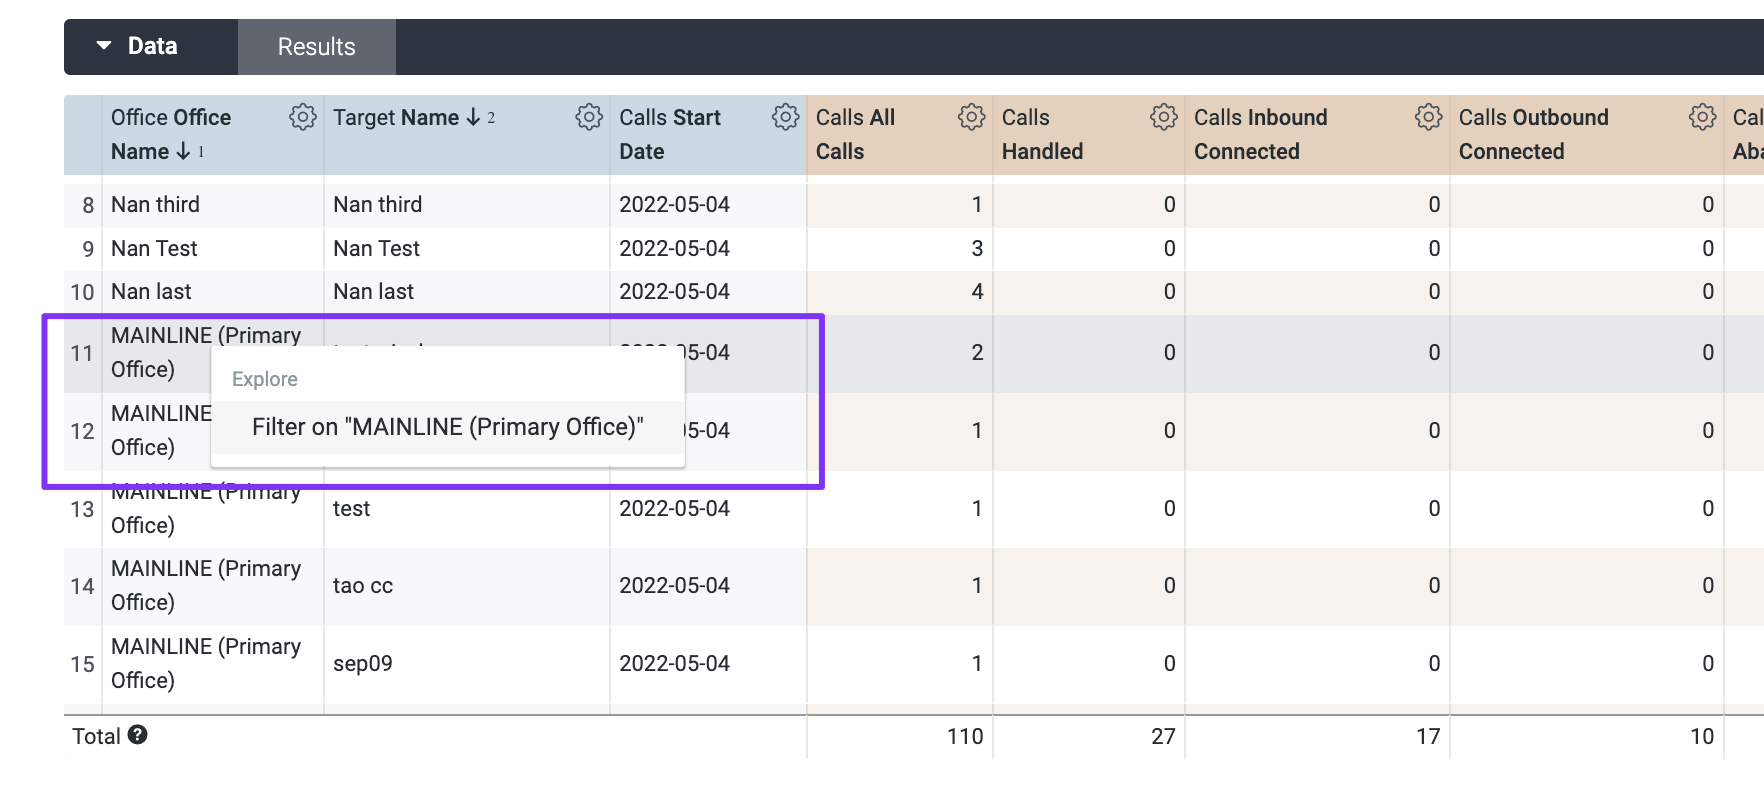Screen dimensions: 1764x812
Task: Click Calls All Calls value 4 in row 10
Action: pyautogui.click(x=977, y=291)
